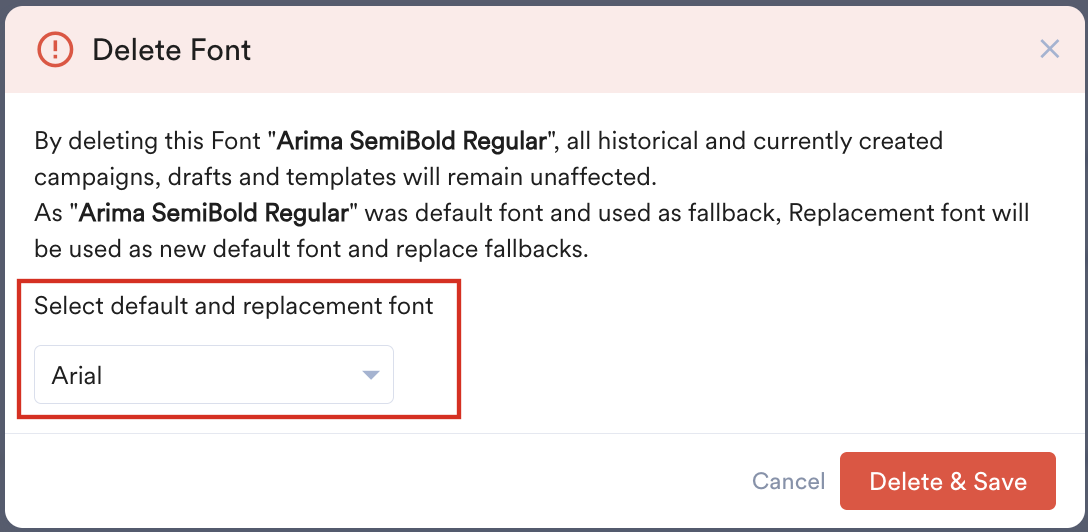Open the Arial font combo box
This screenshot has width=1088, height=532.
213,376
